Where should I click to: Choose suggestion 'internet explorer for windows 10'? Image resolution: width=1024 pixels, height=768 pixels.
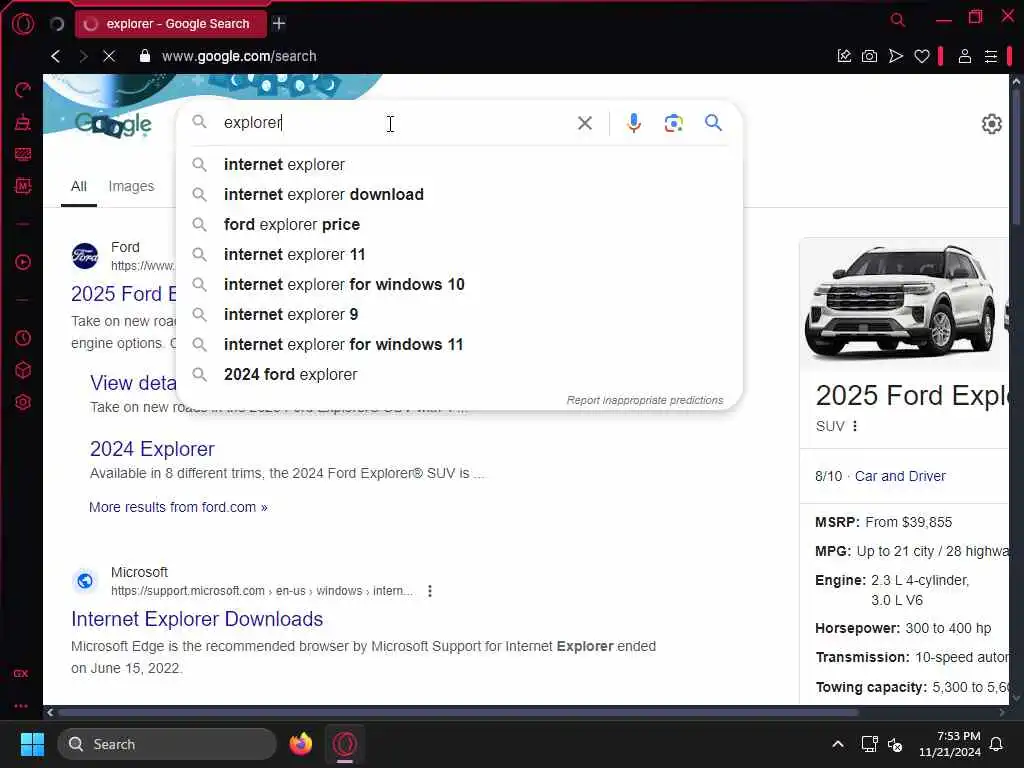point(460,285)
